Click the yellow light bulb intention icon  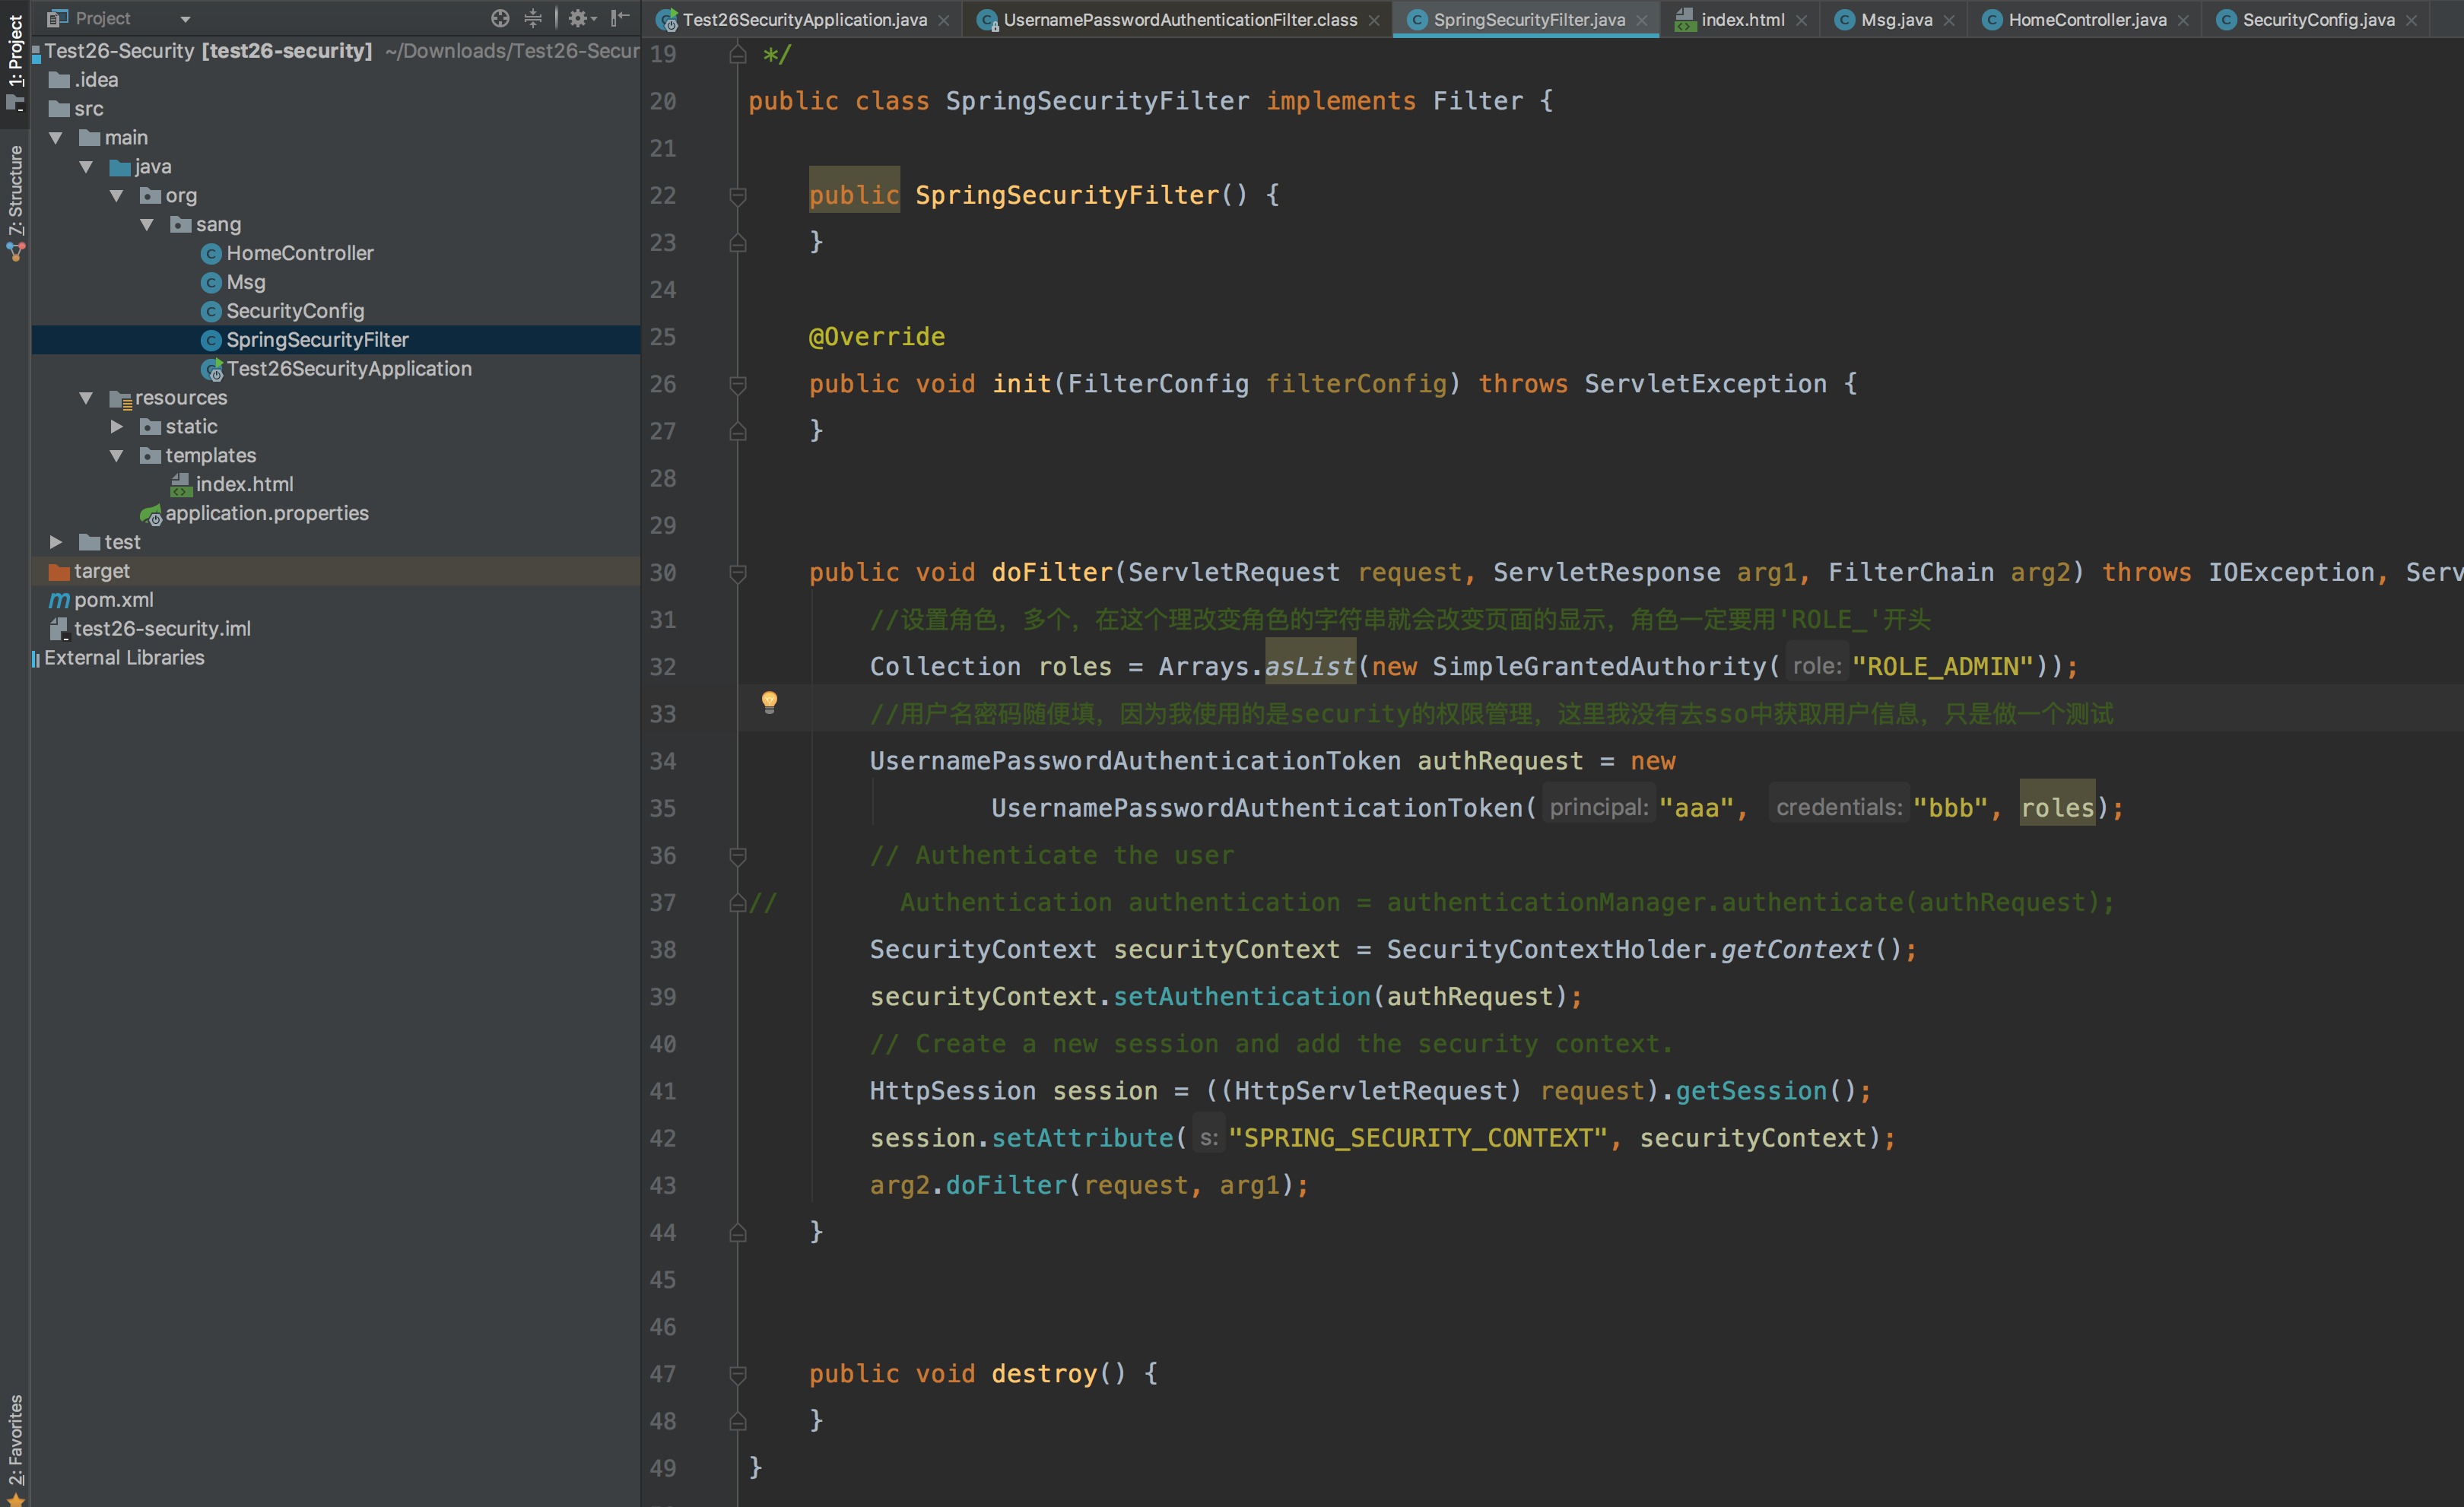point(769,702)
